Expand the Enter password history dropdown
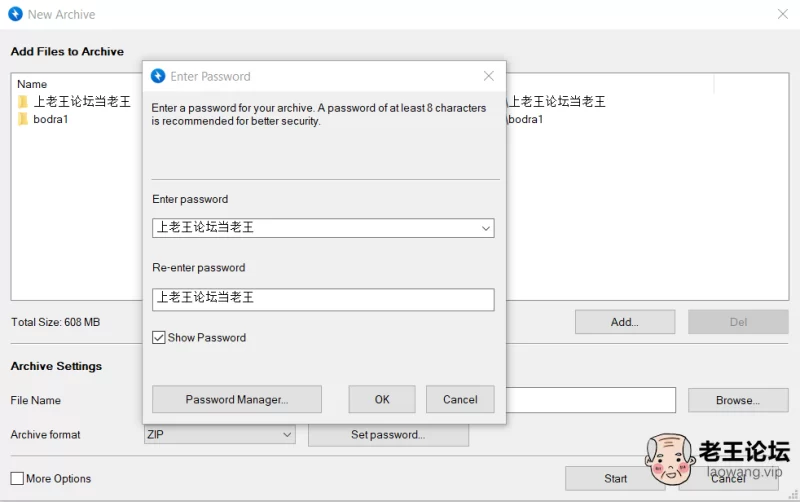The width and height of the screenshot is (800, 502). (x=486, y=228)
